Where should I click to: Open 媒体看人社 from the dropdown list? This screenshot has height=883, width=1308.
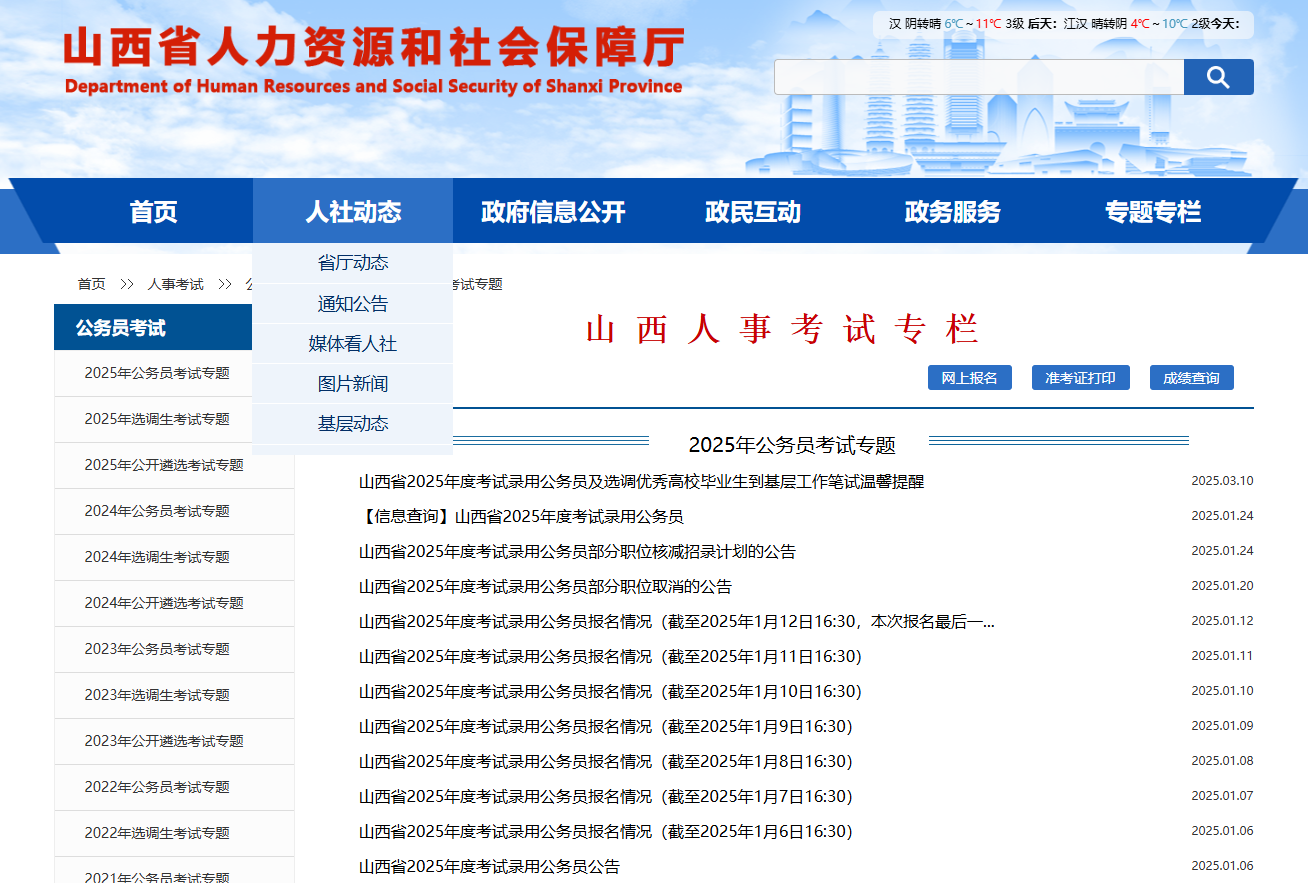353,344
